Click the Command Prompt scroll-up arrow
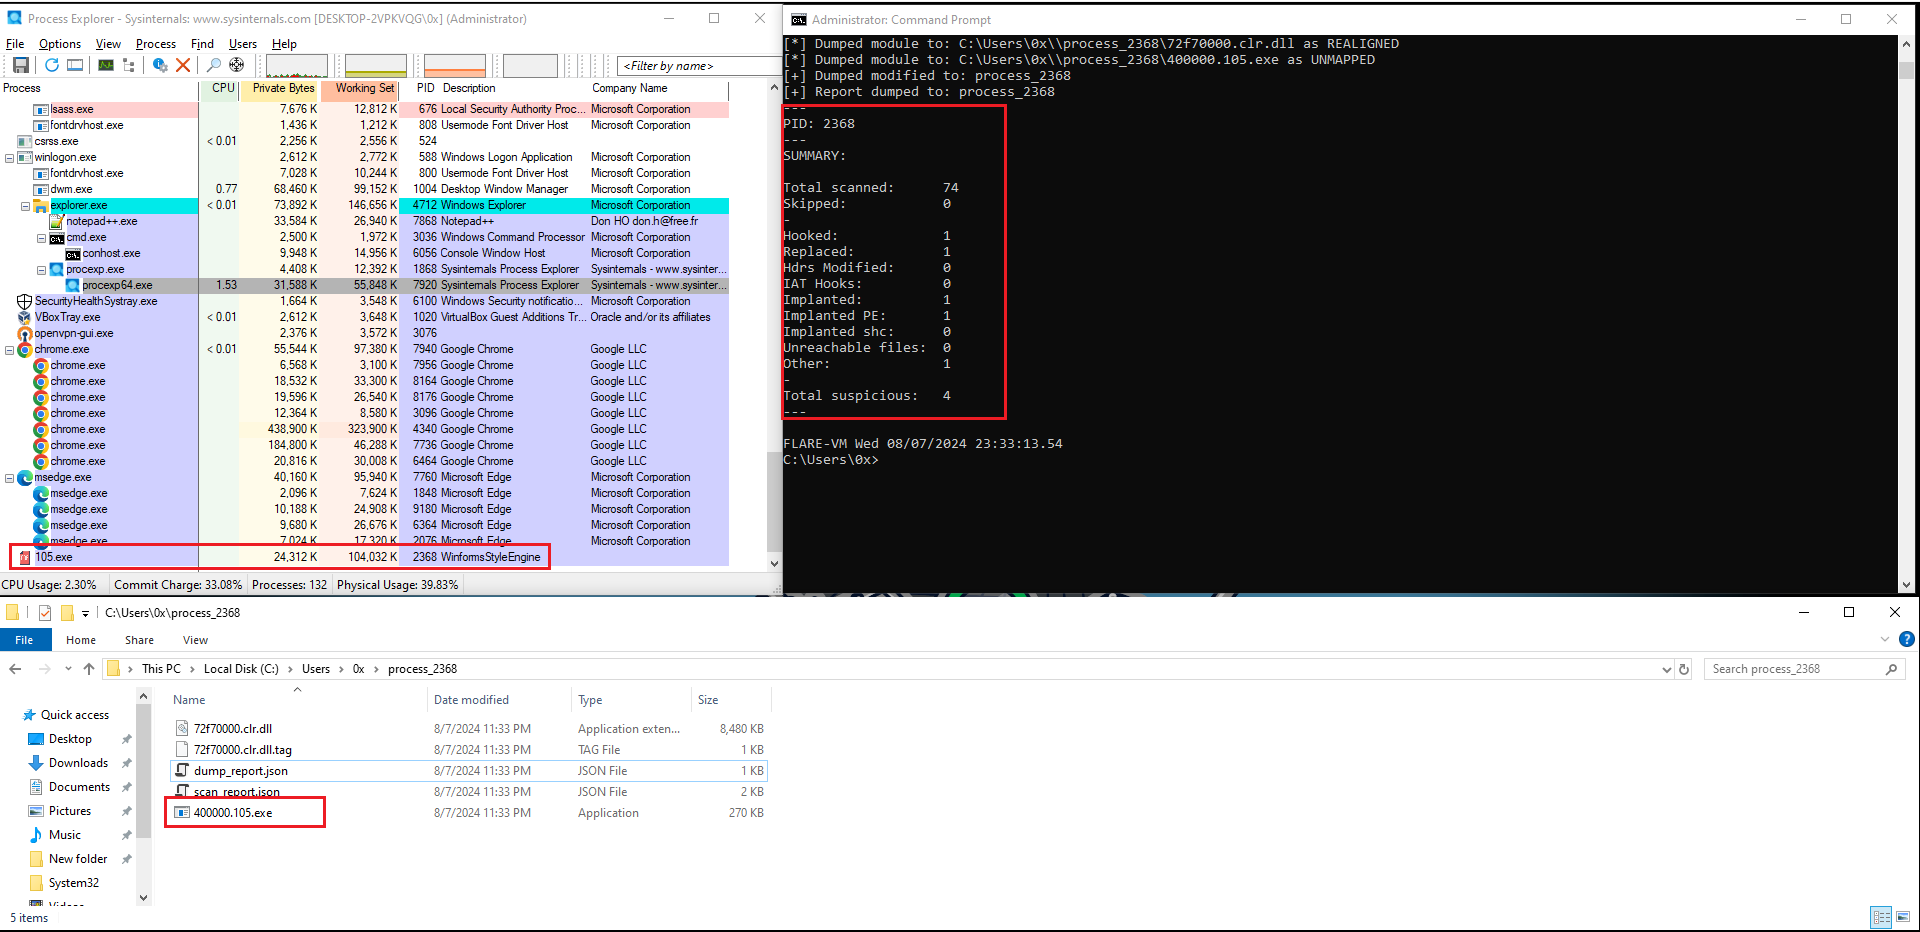The image size is (1920, 932). (x=1906, y=44)
